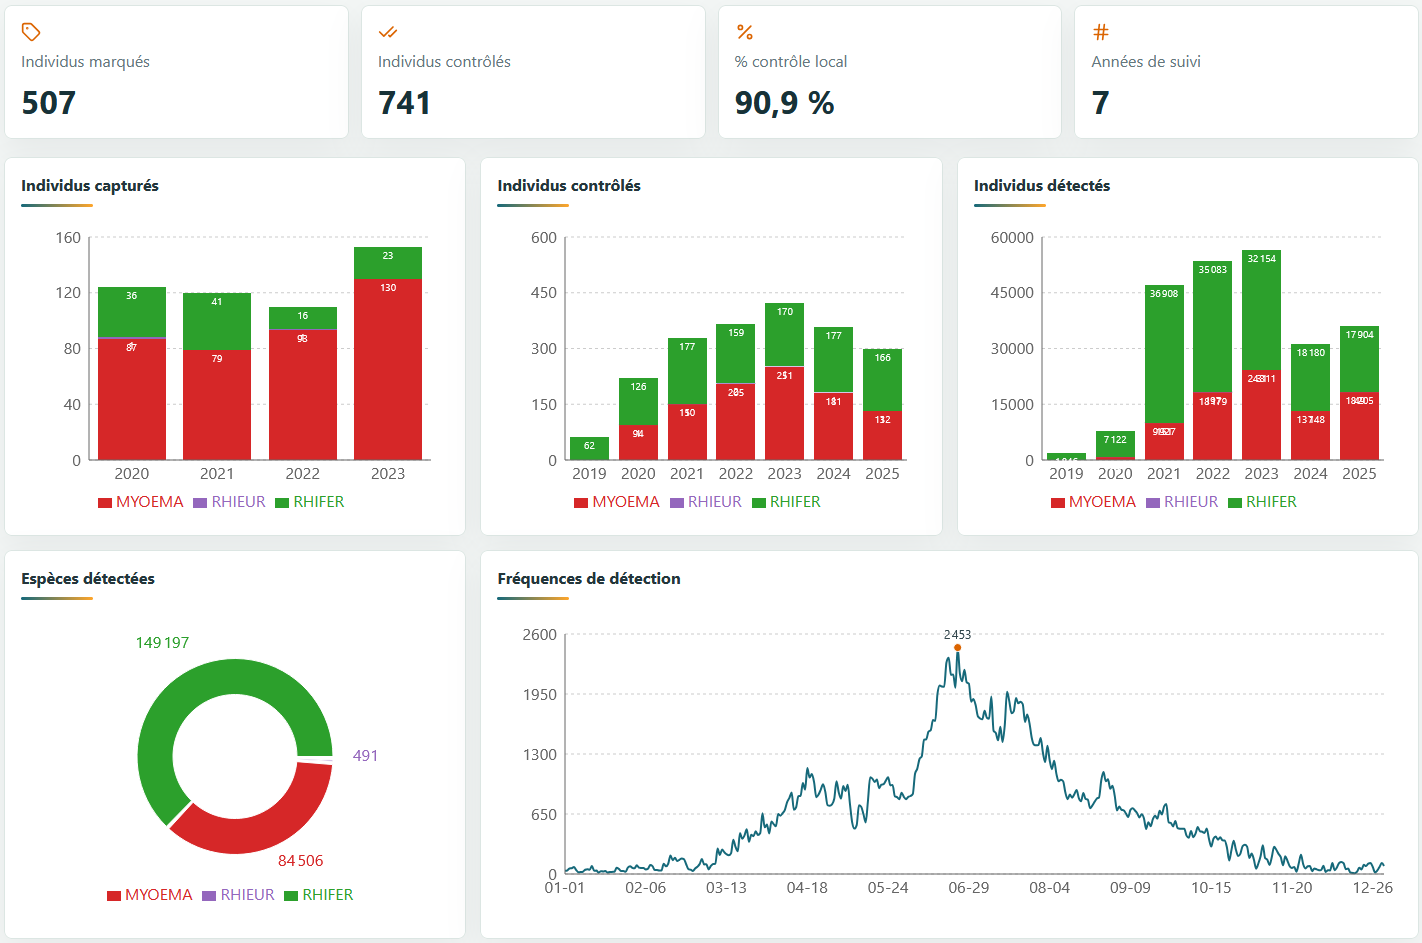Click the purple 491 donut label
Image resolution: width=1422 pixels, height=943 pixels.
365,756
